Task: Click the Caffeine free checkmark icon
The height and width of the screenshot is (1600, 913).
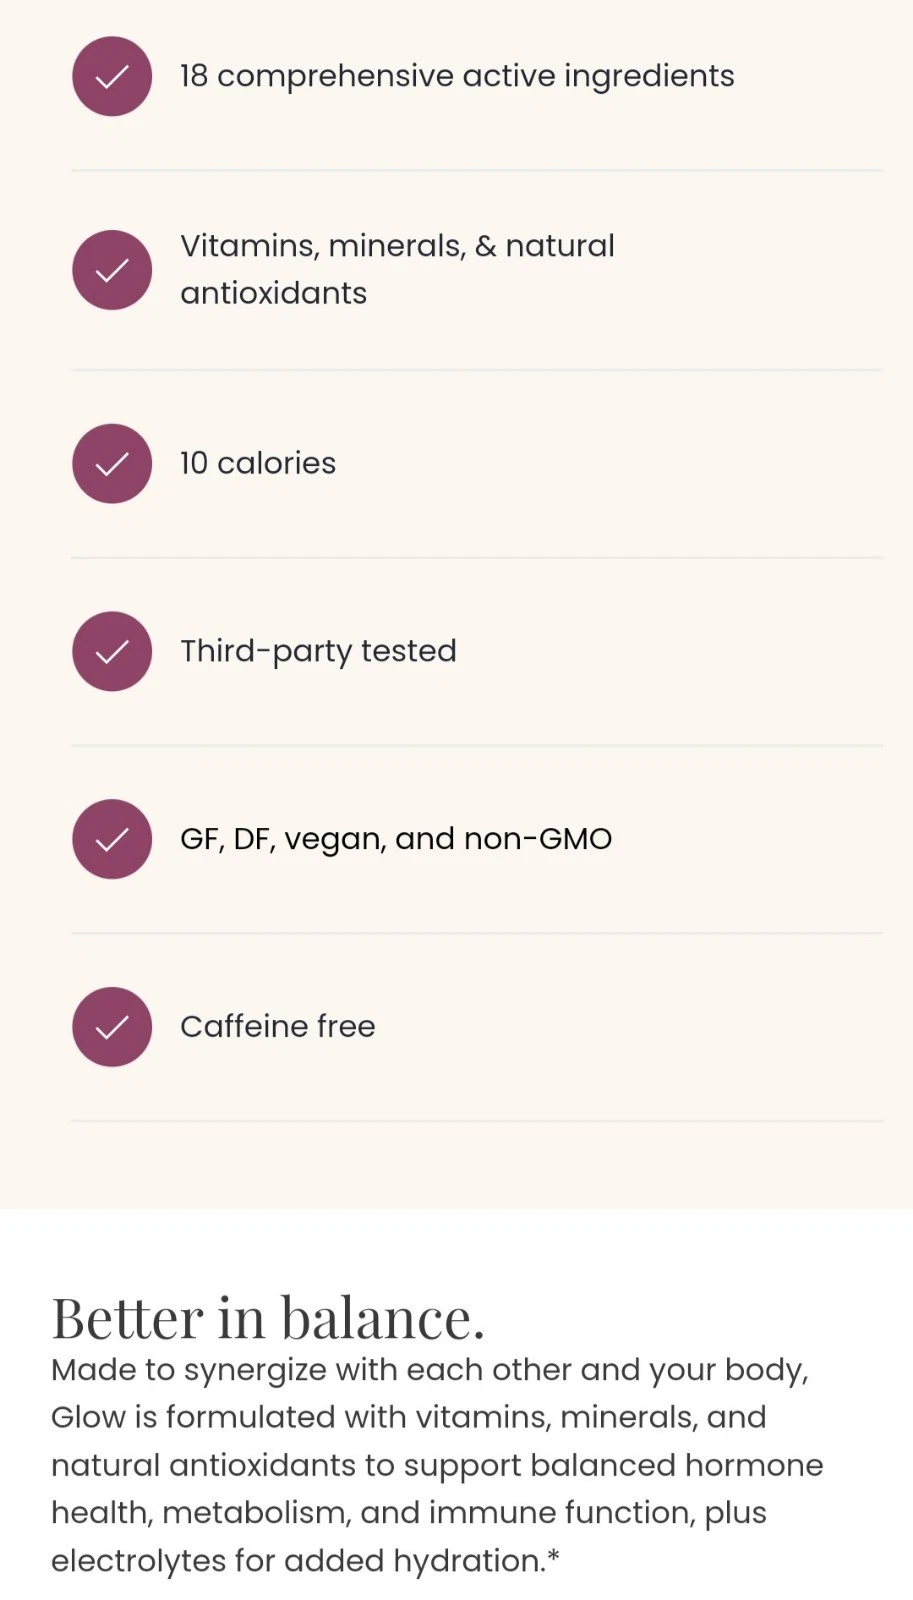Action: [112, 1027]
